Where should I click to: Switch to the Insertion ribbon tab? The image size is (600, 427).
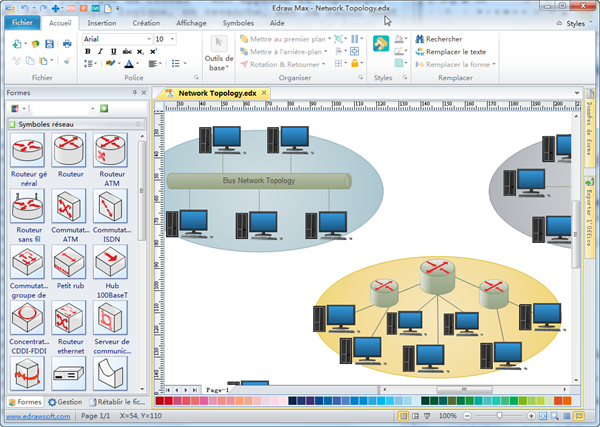point(101,22)
